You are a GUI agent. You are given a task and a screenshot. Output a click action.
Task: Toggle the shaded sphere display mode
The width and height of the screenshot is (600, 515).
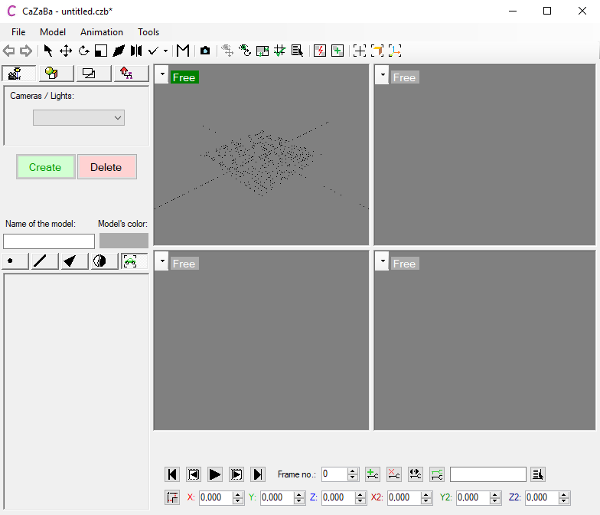(100, 261)
